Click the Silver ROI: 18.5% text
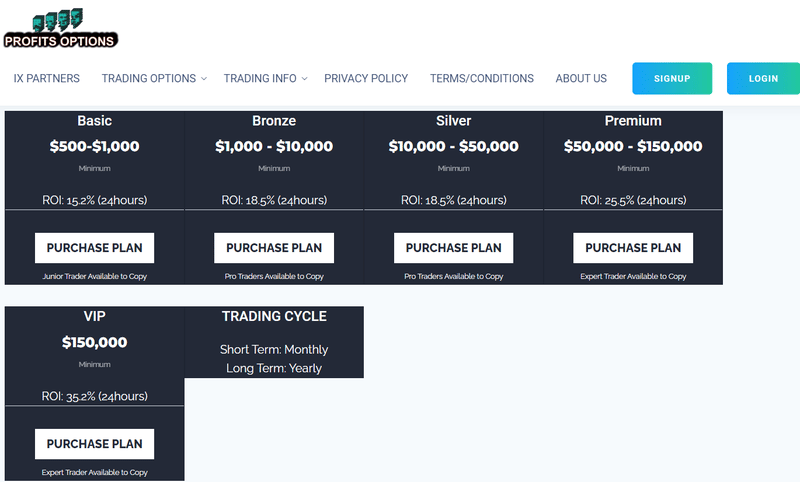800x482 pixels. [x=454, y=200]
